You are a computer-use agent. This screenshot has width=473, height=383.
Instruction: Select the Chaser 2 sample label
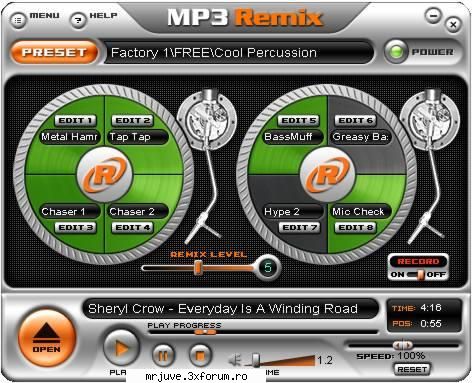(138, 211)
